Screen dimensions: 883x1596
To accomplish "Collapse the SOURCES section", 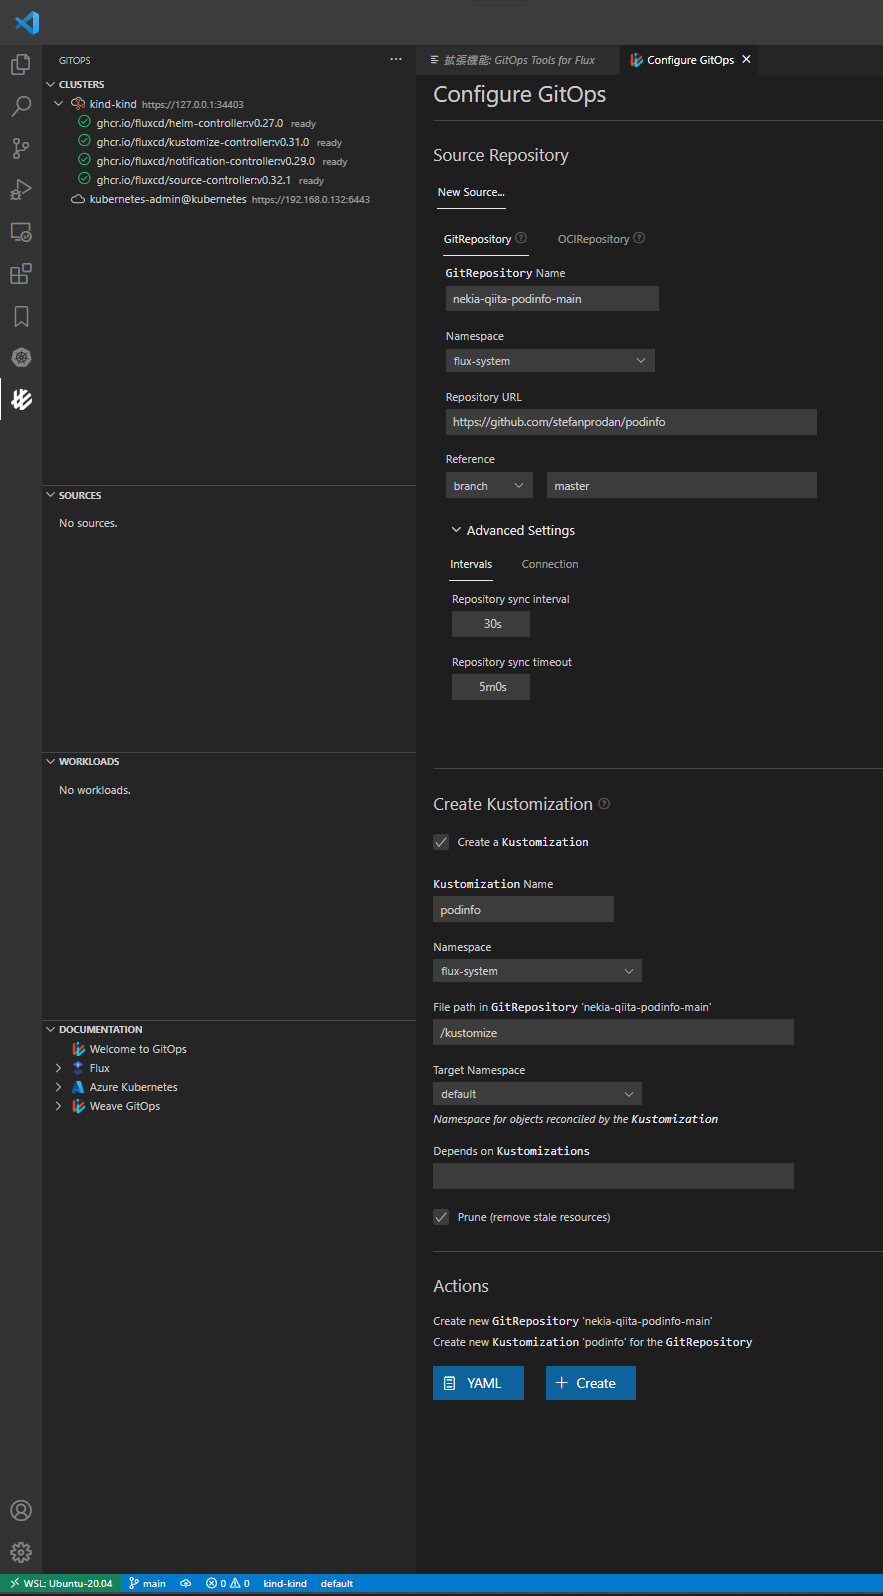I will click(x=51, y=495).
